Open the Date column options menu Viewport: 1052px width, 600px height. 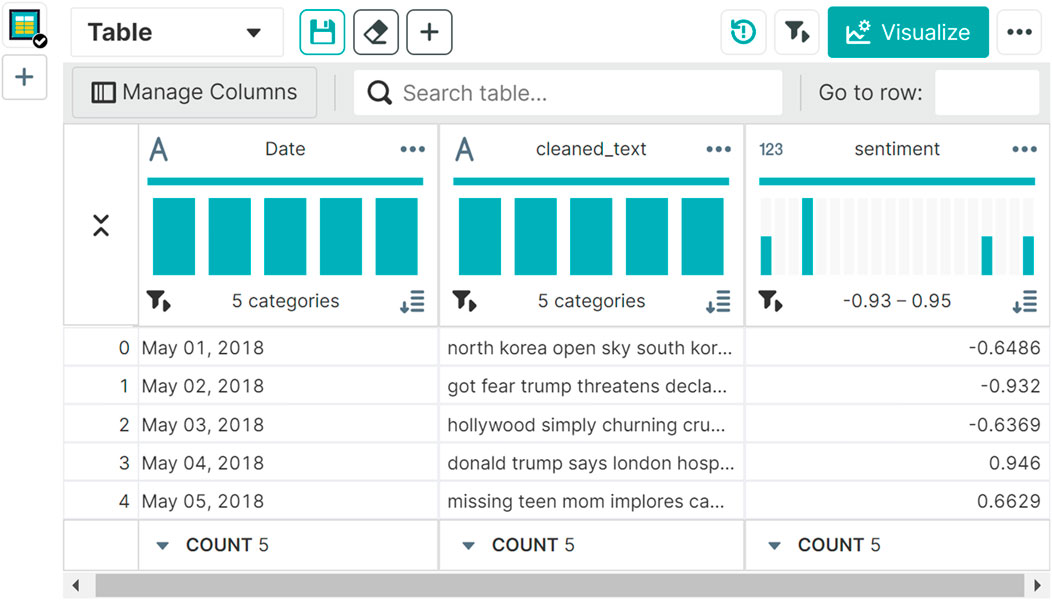[x=413, y=149]
